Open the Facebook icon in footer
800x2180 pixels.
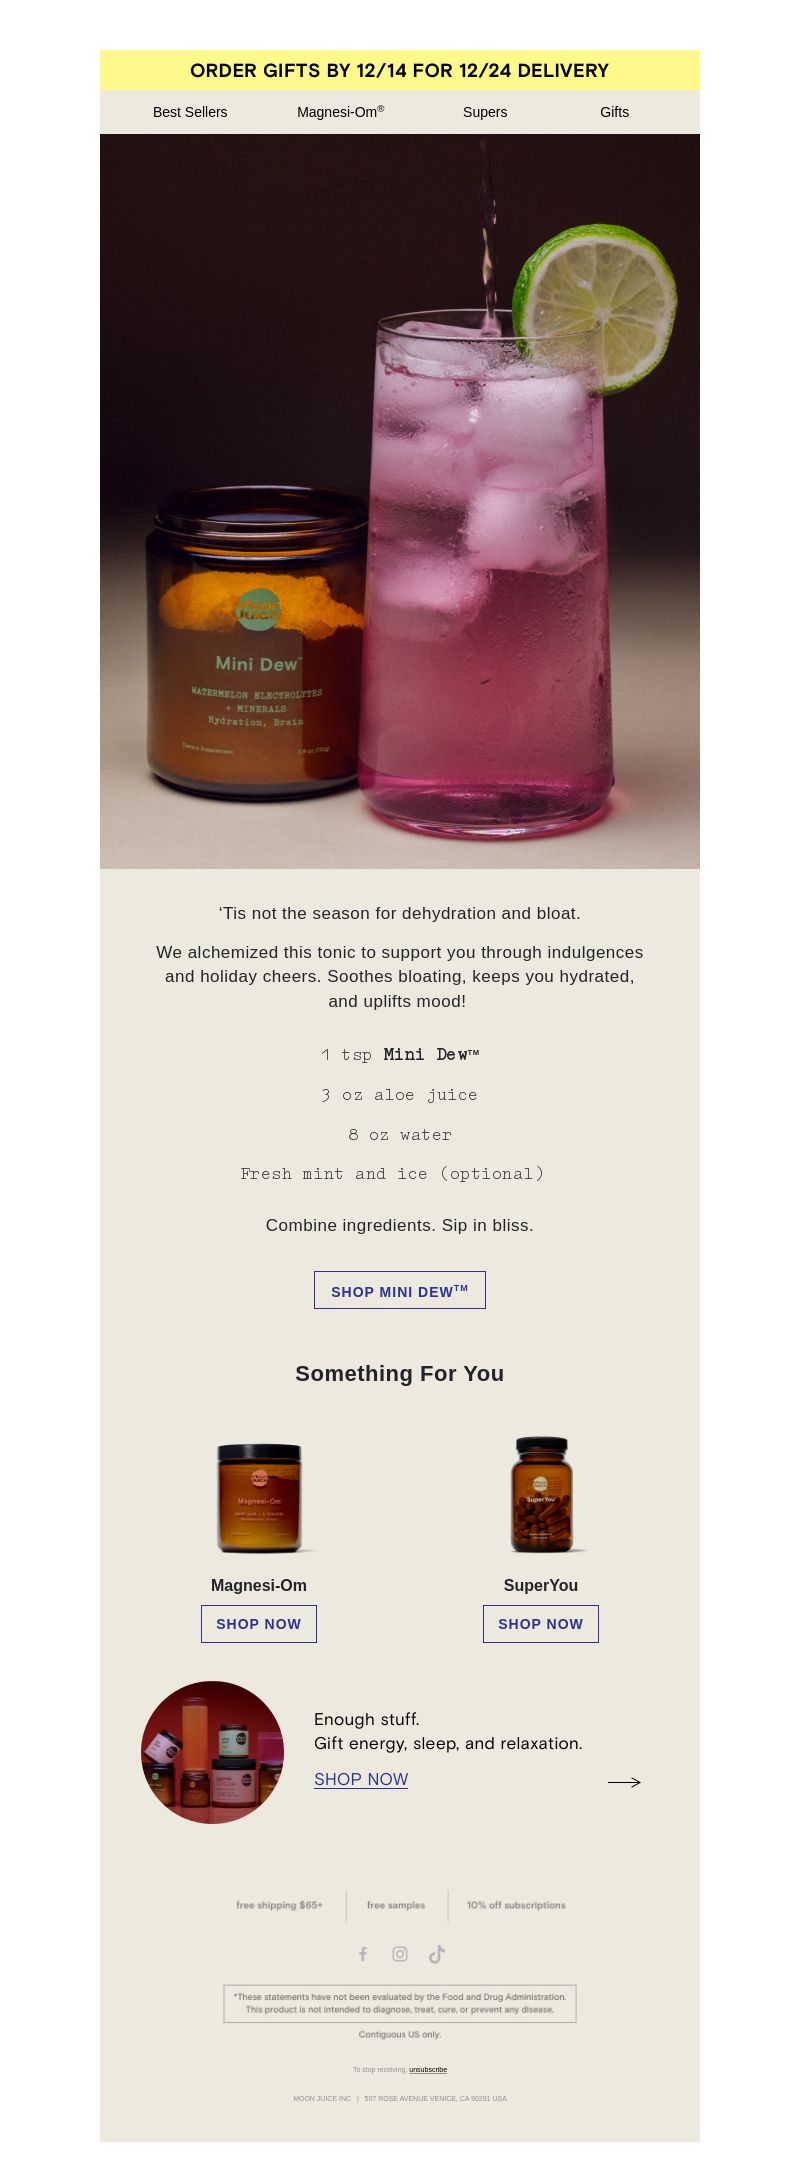(363, 1953)
